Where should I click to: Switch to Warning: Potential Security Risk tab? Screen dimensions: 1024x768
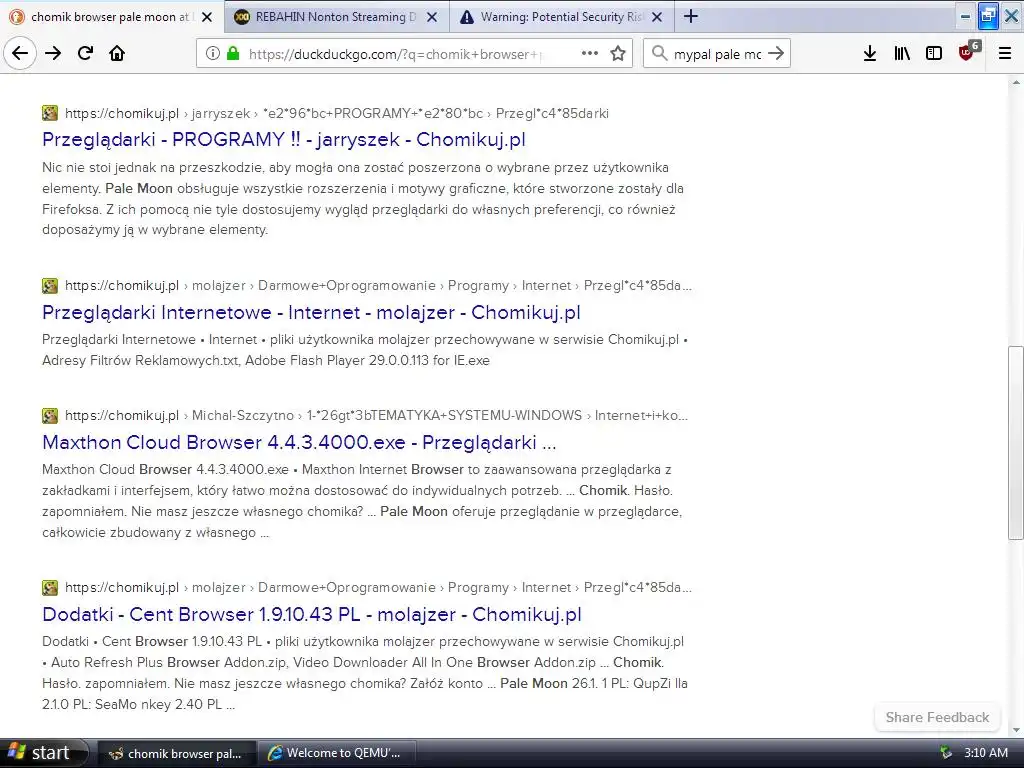pos(561,17)
